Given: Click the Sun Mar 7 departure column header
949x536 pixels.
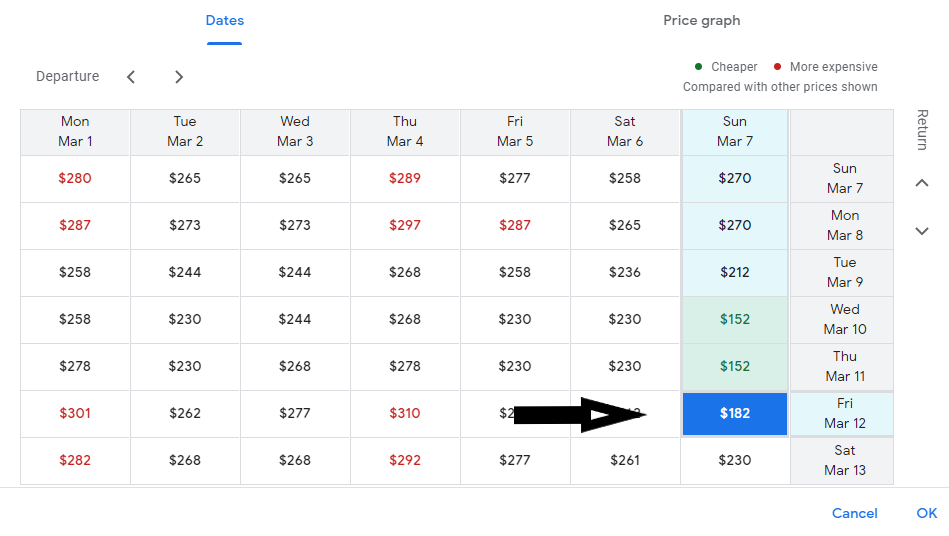Looking at the screenshot, I should tap(735, 131).
